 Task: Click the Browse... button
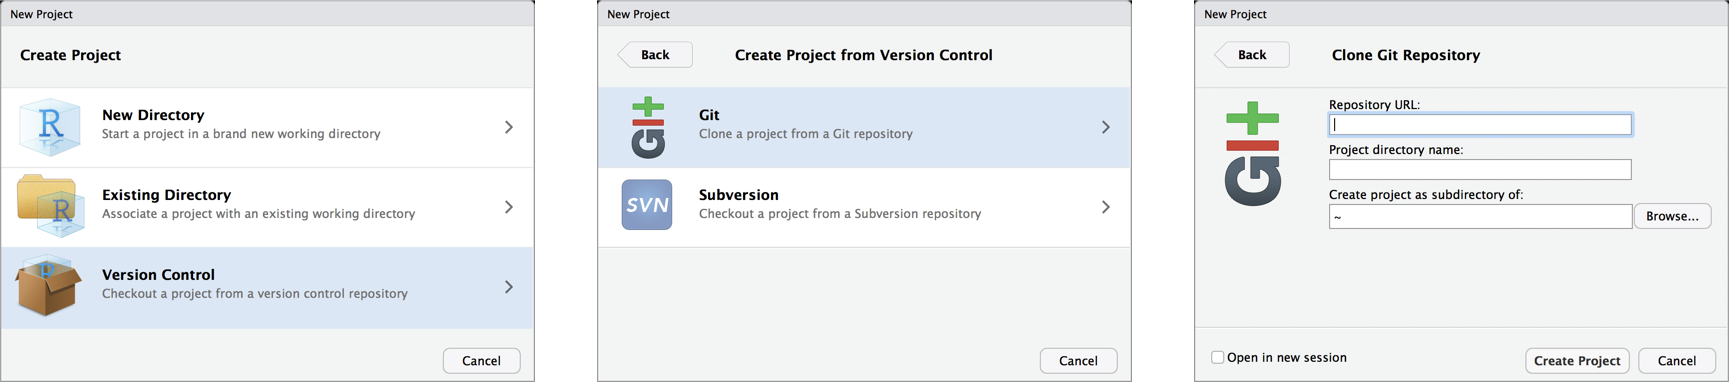(x=1673, y=216)
